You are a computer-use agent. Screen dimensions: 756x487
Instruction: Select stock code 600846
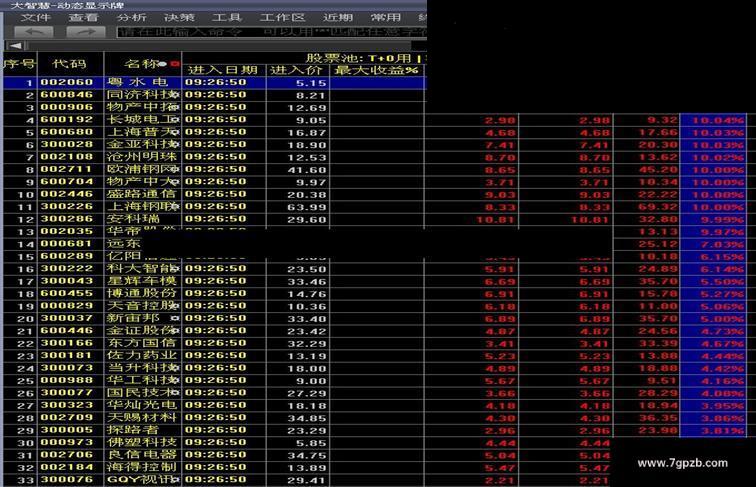coord(67,95)
